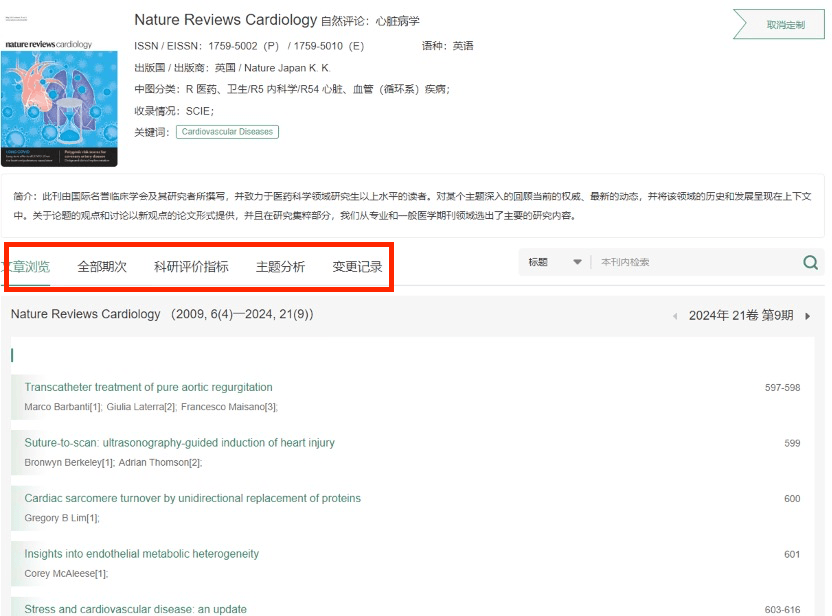The width and height of the screenshot is (832, 616).
Task: Click the coverage range (2009, 6(4)—2024, 21(9))
Action: (x=242, y=314)
